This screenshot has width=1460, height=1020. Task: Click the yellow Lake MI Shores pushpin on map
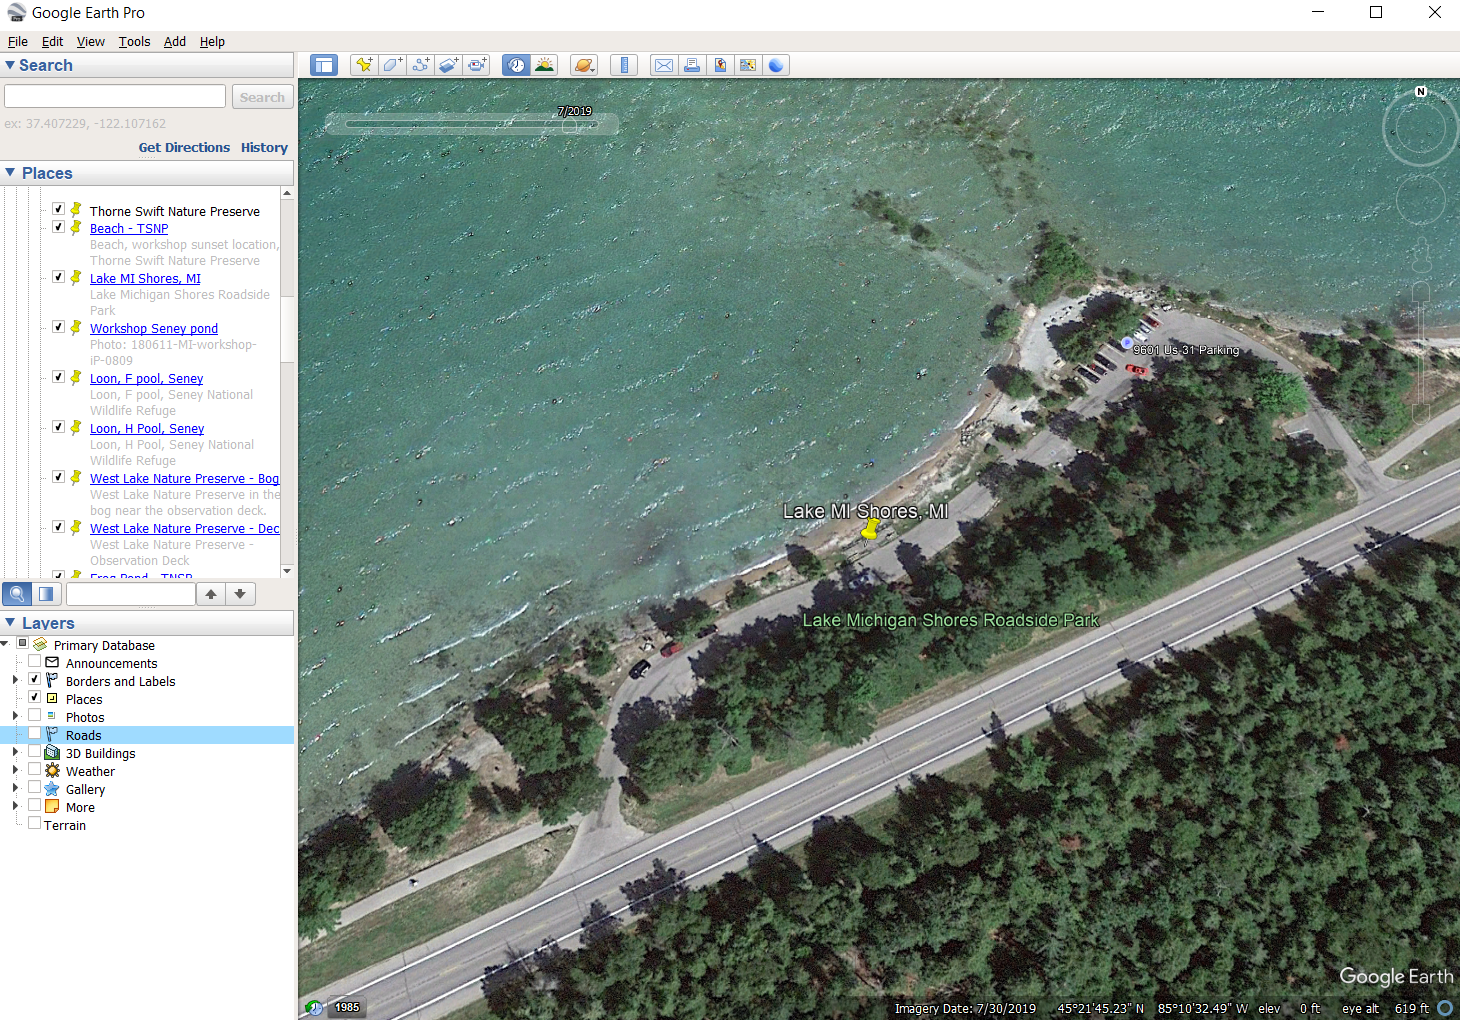pos(870,529)
